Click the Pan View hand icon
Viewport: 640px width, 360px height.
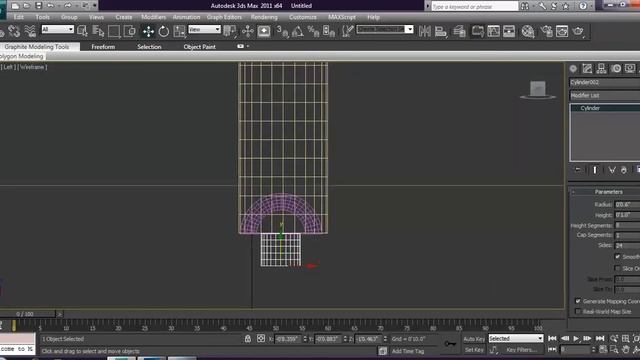[626, 350]
